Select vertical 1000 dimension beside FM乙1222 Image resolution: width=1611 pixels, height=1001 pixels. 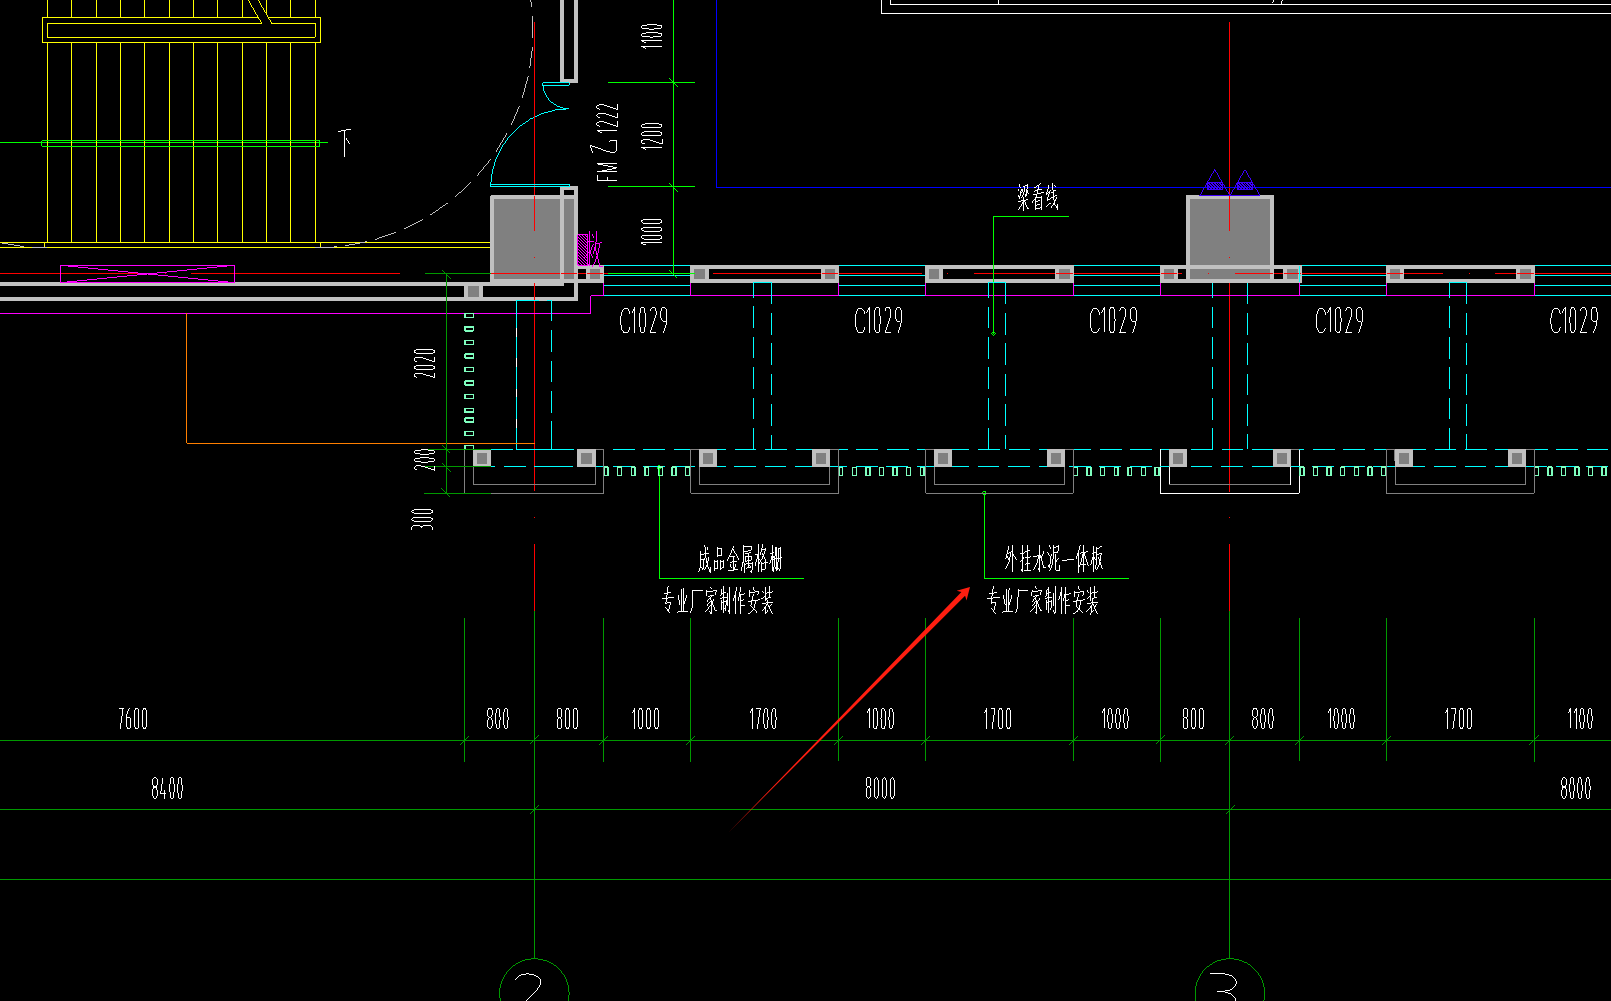[652, 231]
